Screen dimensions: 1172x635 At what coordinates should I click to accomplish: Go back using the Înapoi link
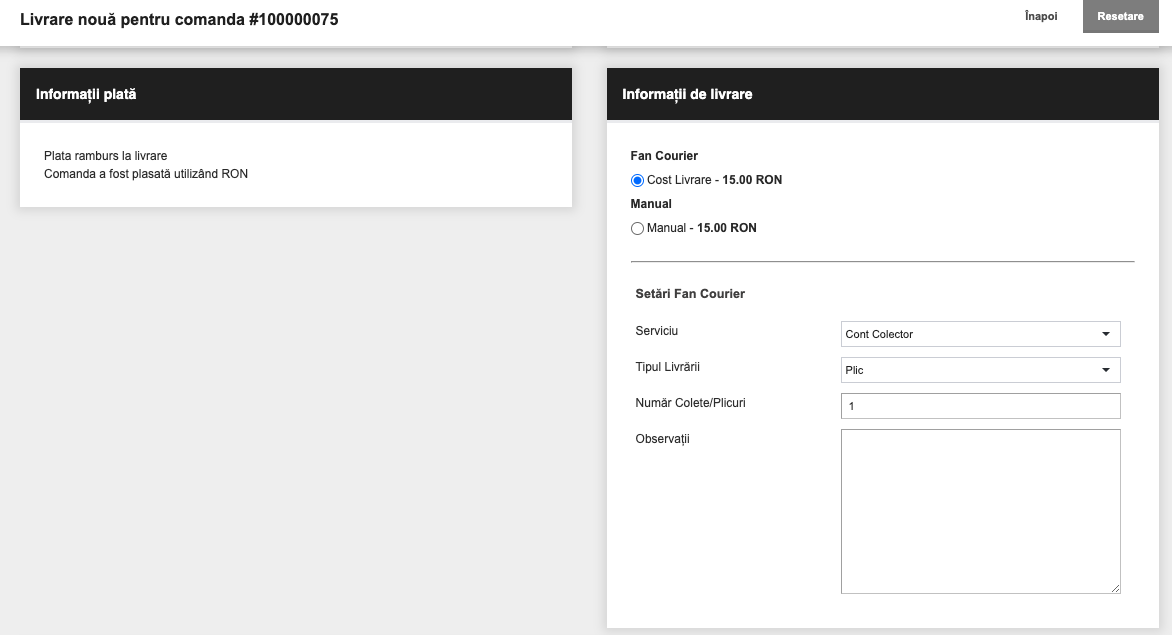click(1040, 16)
